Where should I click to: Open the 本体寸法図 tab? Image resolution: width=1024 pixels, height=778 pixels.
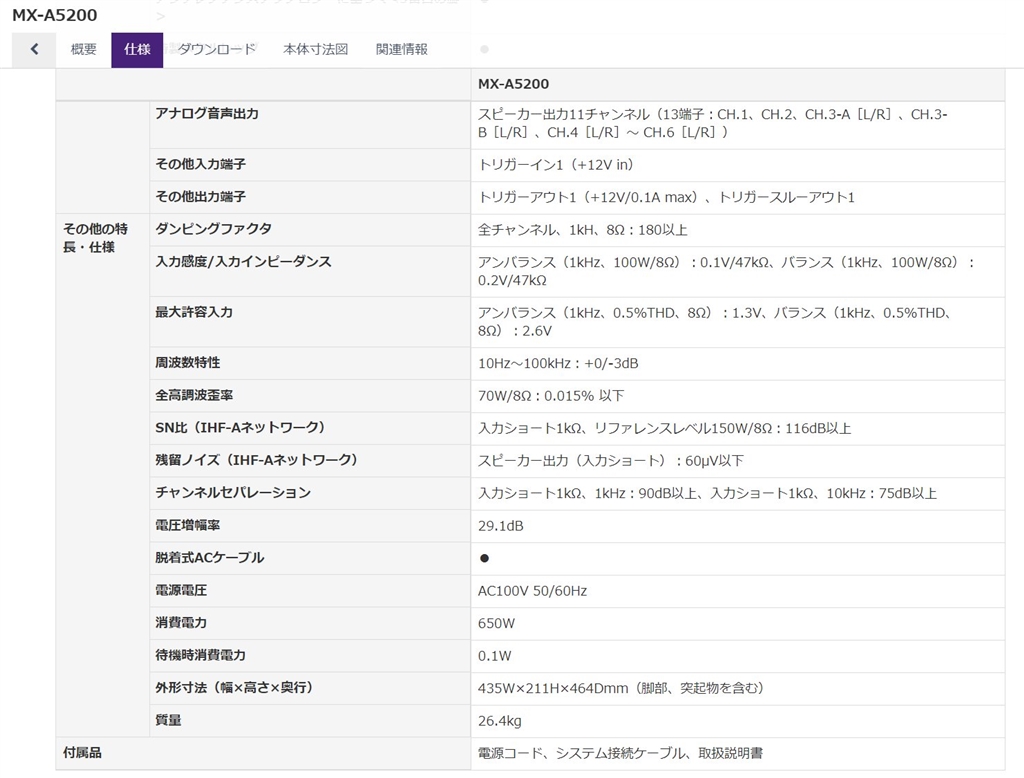(x=315, y=49)
